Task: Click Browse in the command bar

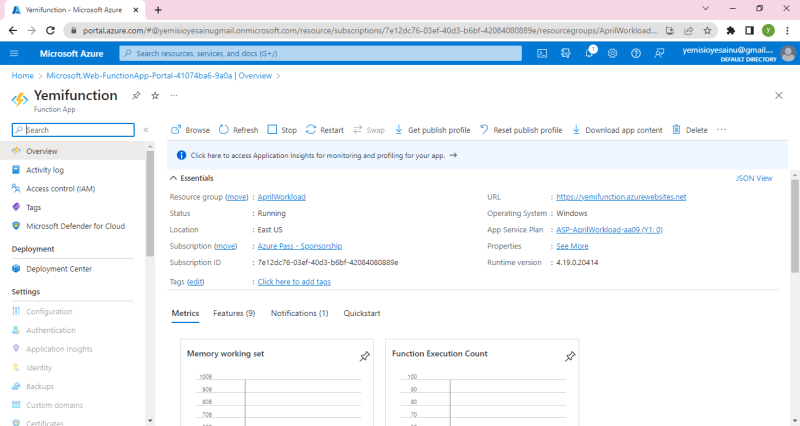Action: [190, 130]
